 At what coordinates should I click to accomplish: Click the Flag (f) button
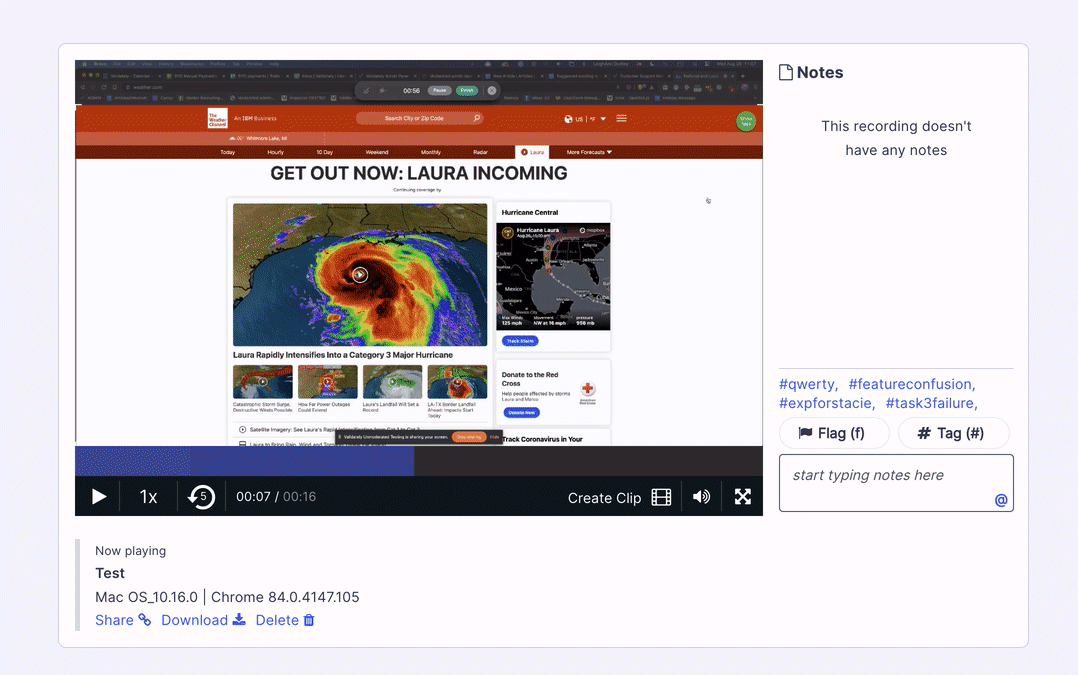(834, 433)
